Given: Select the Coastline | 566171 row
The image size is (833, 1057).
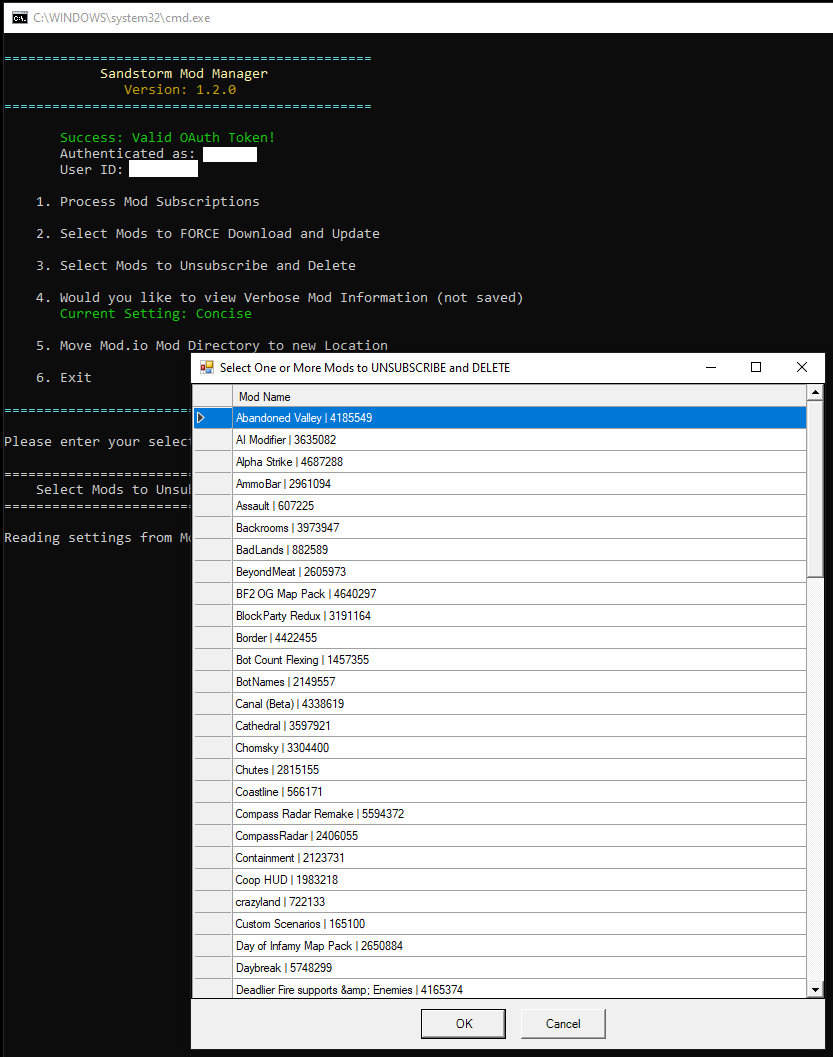Looking at the screenshot, I should click(519, 792).
